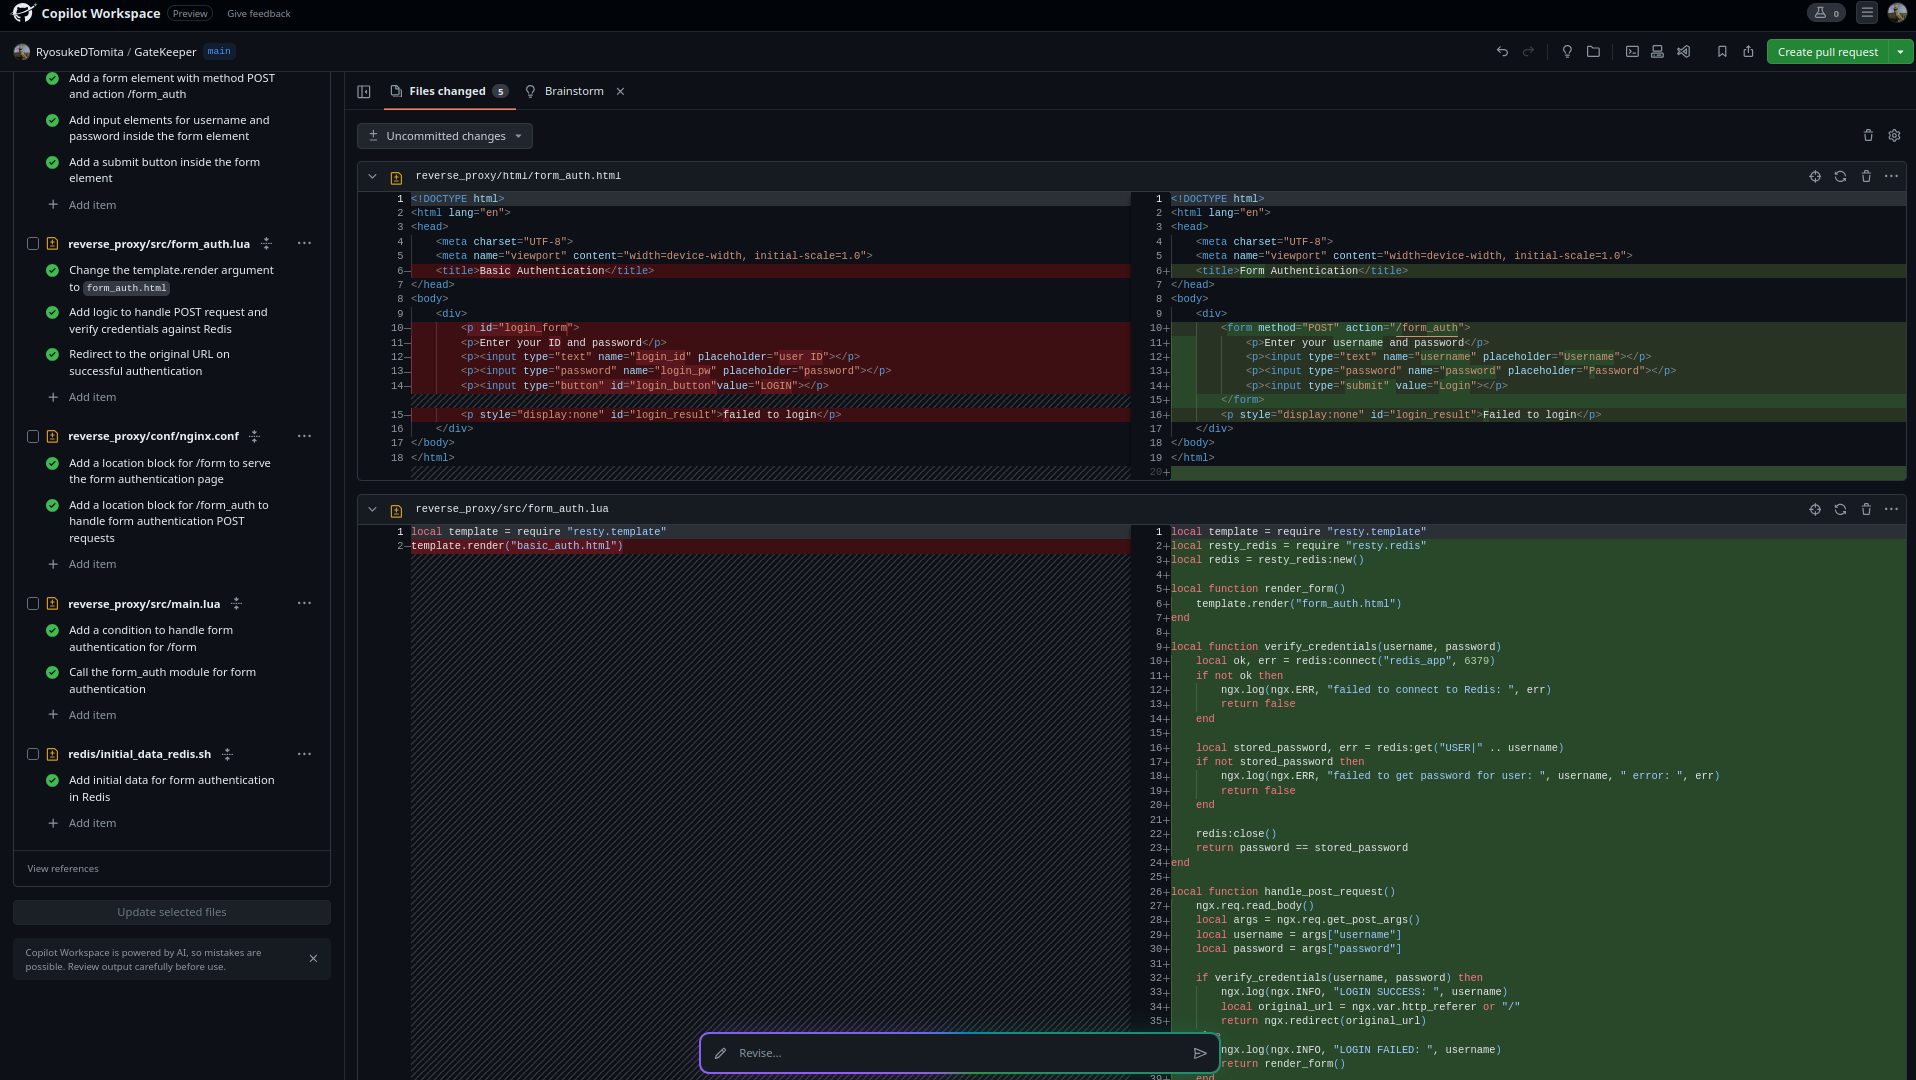Bookmark this workspace session
1916x1080 pixels.
[1722, 52]
